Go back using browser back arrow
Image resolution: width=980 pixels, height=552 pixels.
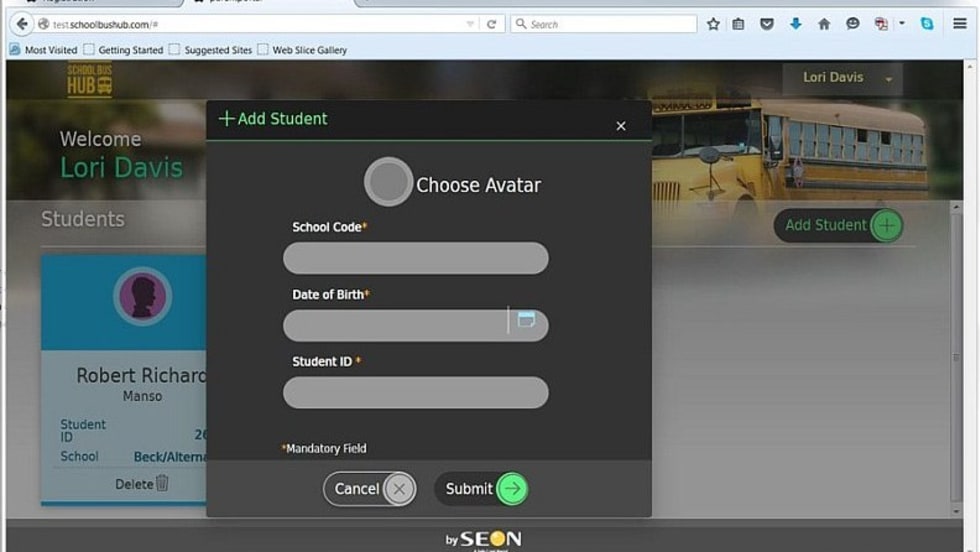point(22,24)
